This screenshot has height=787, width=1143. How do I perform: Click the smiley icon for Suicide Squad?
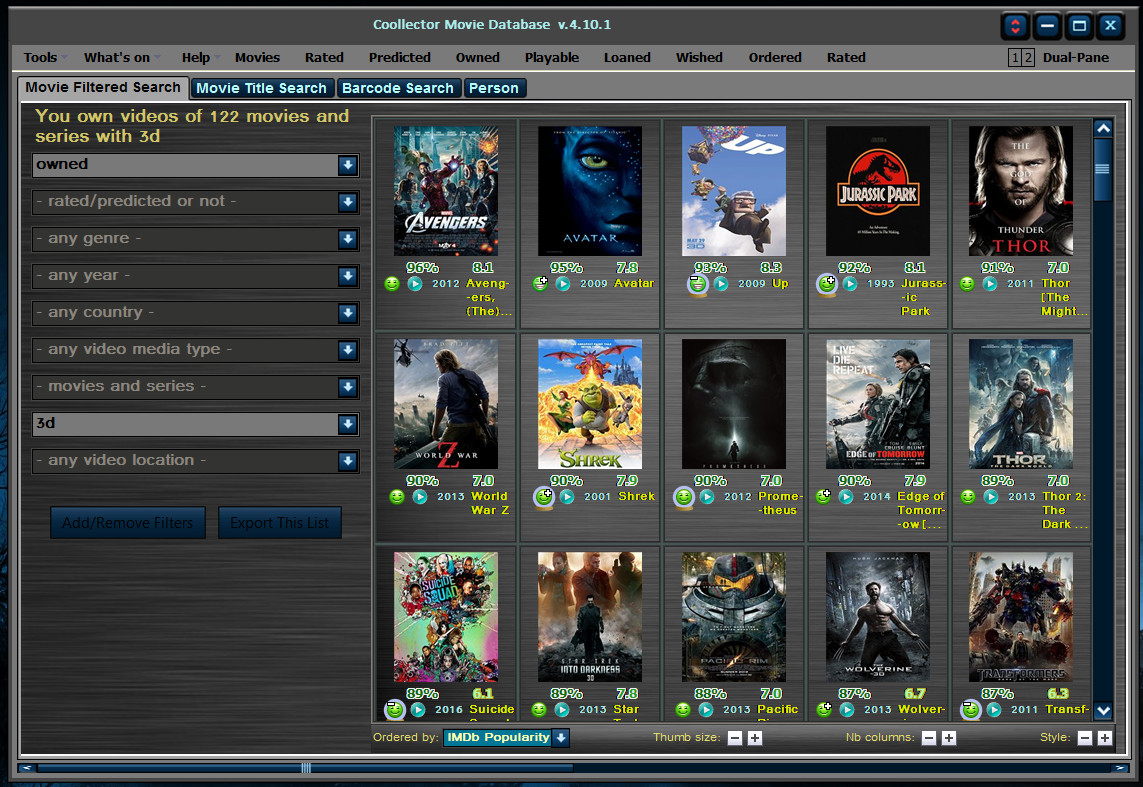(x=394, y=709)
